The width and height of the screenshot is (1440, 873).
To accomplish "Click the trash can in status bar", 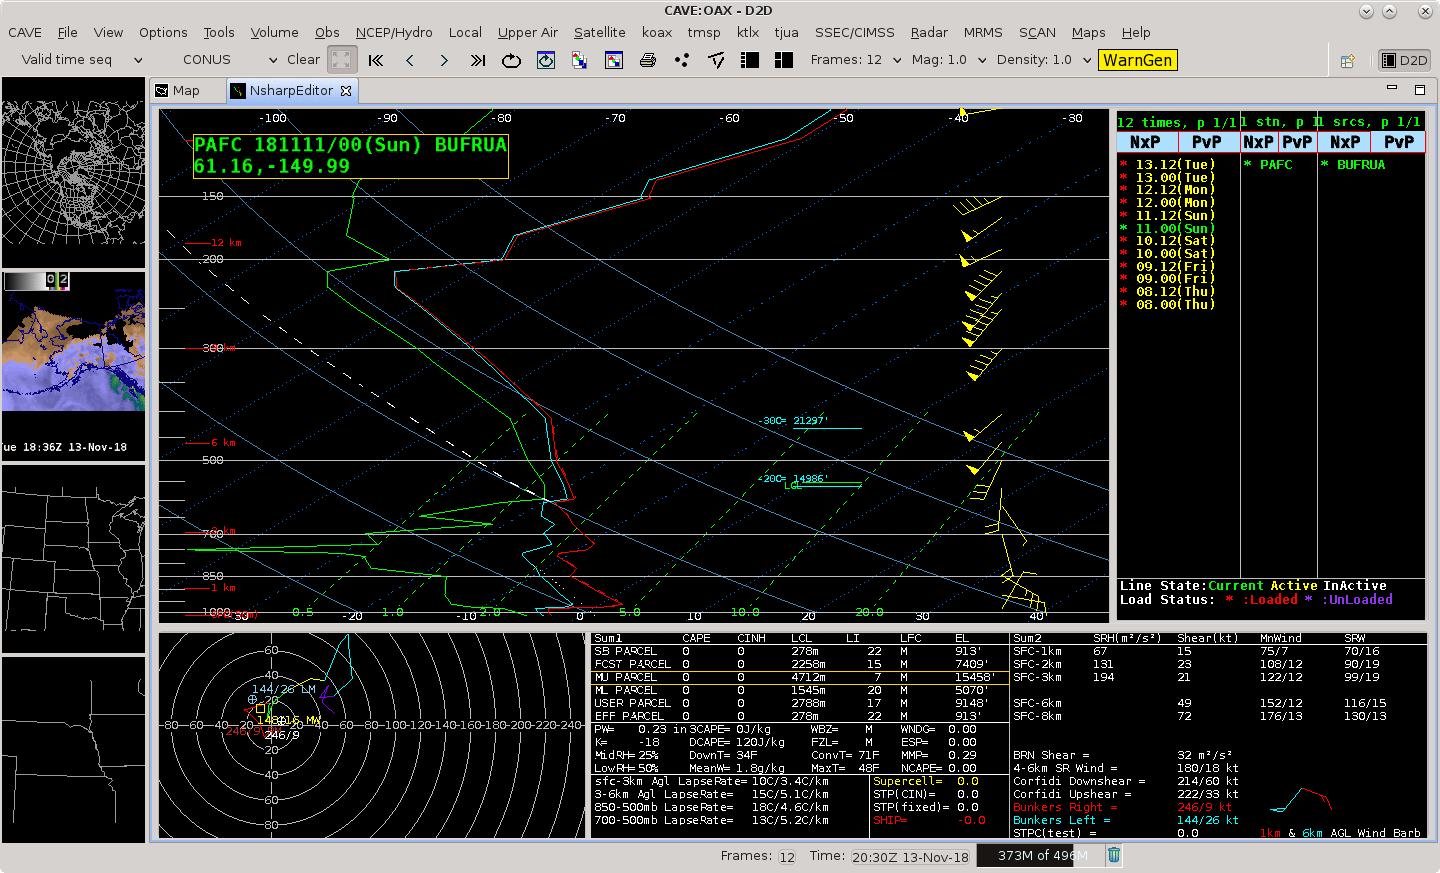I will point(1114,855).
